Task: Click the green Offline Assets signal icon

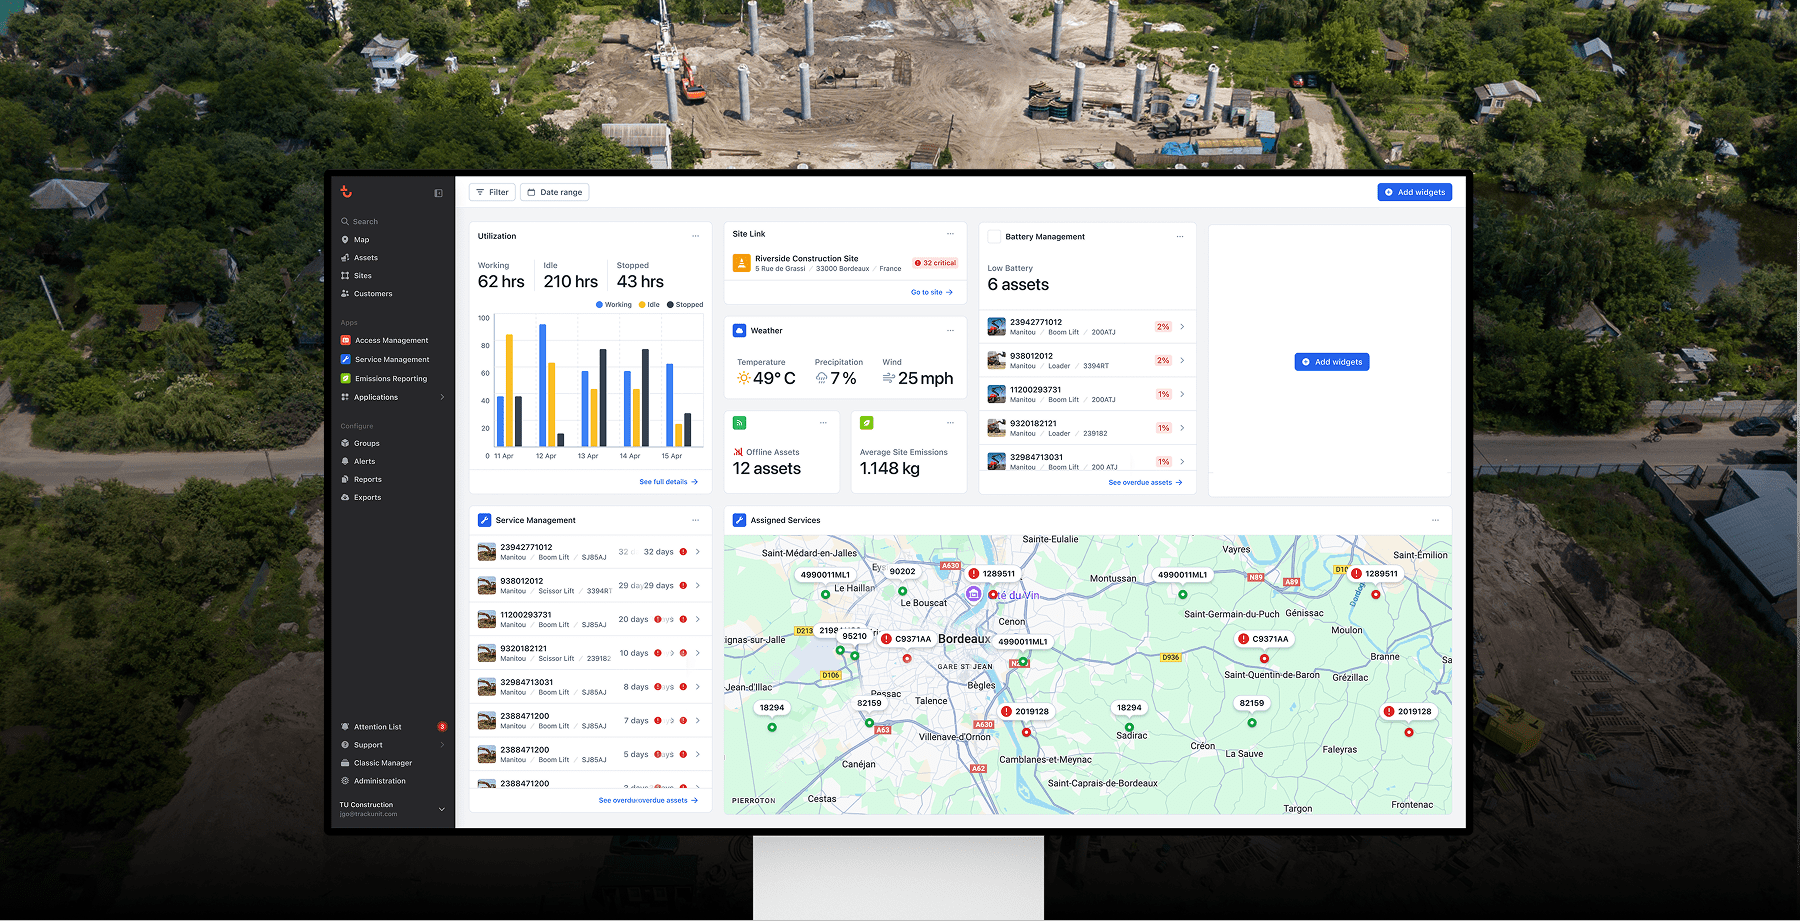Action: (x=739, y=423)
